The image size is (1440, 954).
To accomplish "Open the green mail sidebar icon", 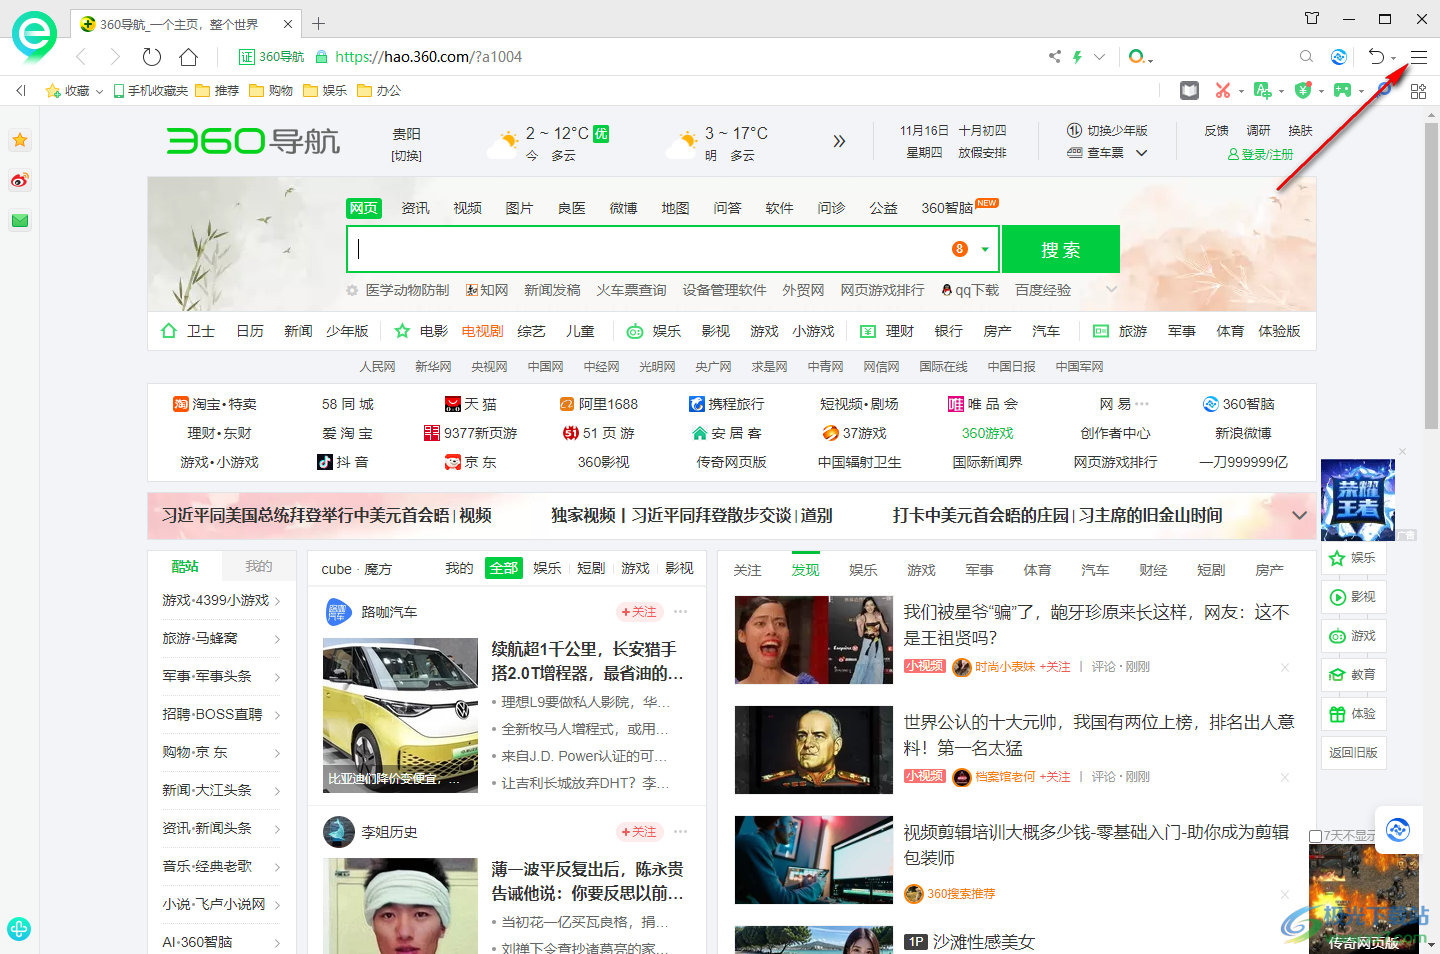I will [20, 221].
